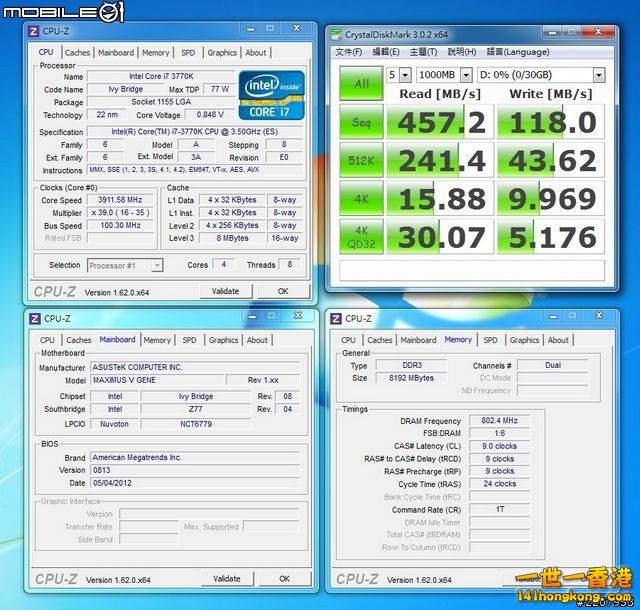Click OK in the Intel processor info window
This screenshot has height=610, width=640.
click(x=283, y=292)
